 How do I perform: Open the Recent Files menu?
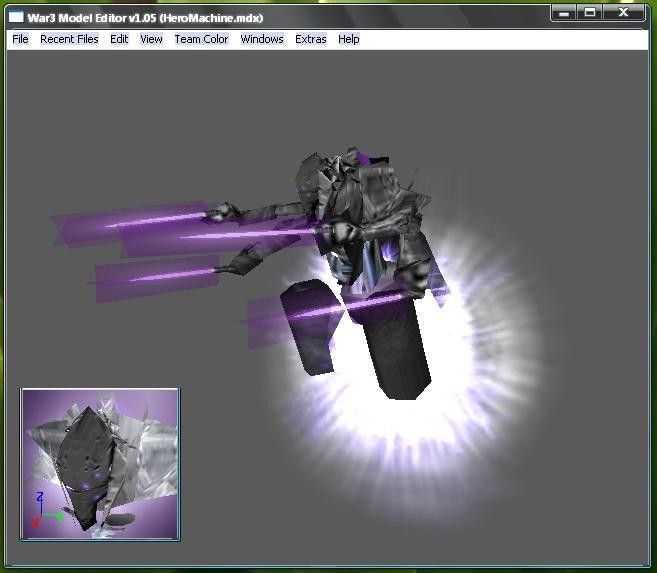[69, 39]
